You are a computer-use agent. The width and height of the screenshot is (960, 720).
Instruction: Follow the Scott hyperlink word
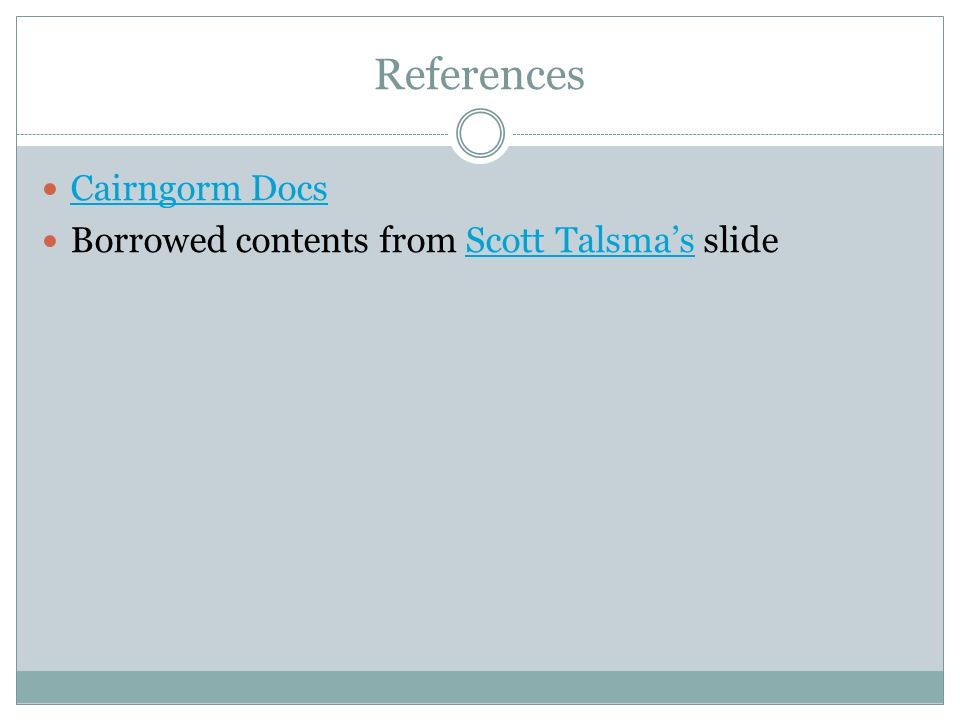pos(504,240)
